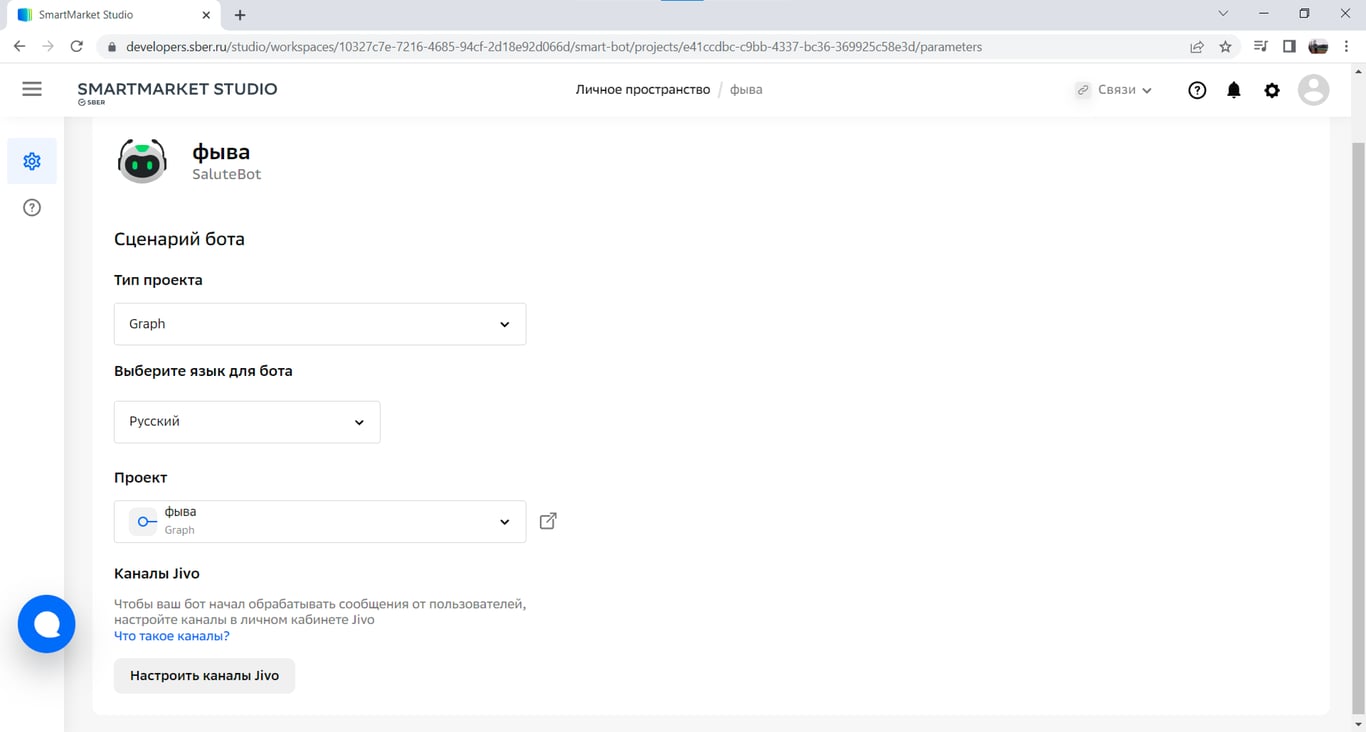Viewport: 1366px width, 732px height.
Task: Go to Личное пространство breadcrumb
Action: pos(643,90)
